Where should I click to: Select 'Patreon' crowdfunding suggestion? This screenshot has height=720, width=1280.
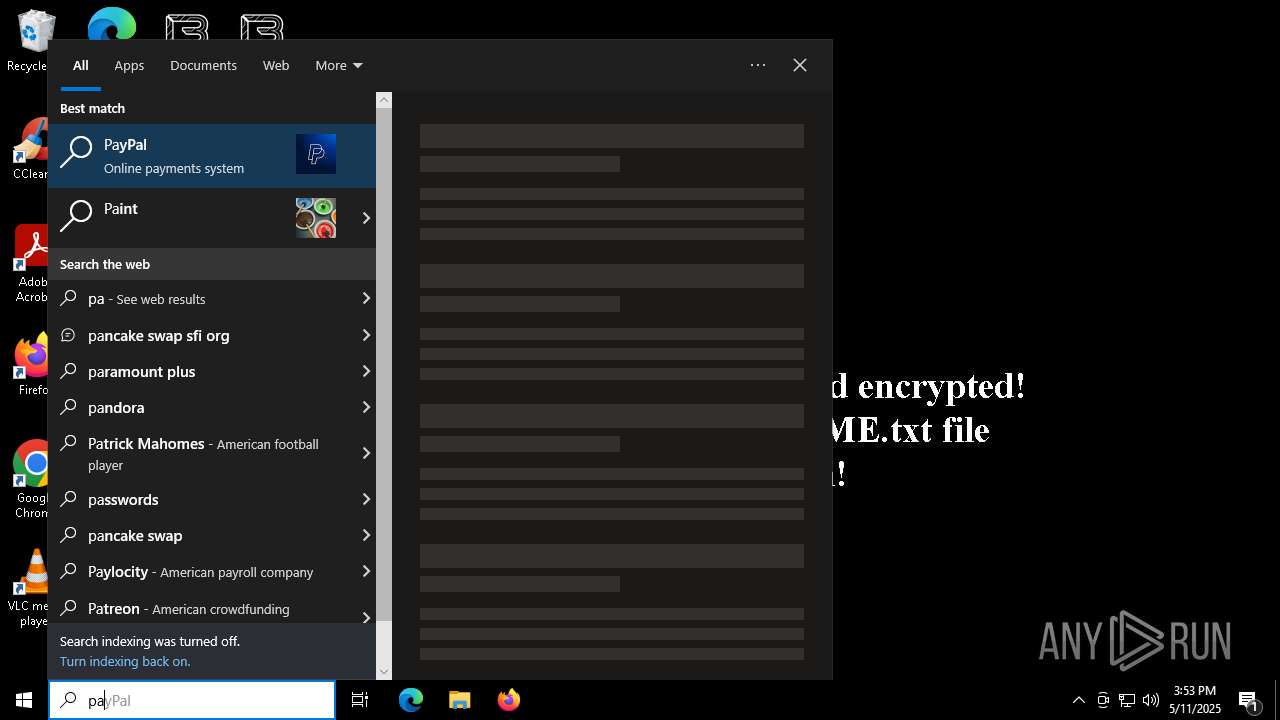[x=201, y=608]
